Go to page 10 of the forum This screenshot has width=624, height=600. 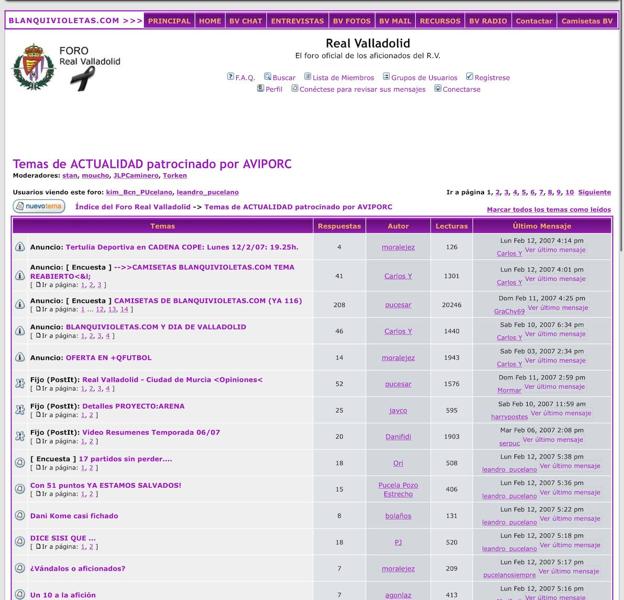[569, 192]
